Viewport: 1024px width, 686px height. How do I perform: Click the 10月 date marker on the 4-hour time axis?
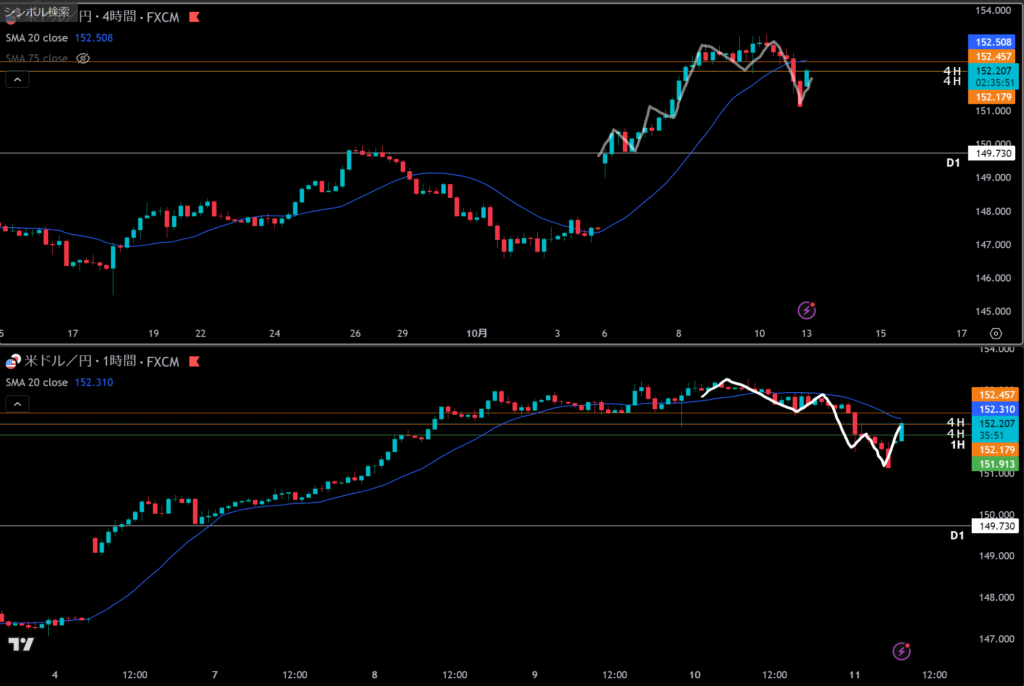[x=478, y=333]
